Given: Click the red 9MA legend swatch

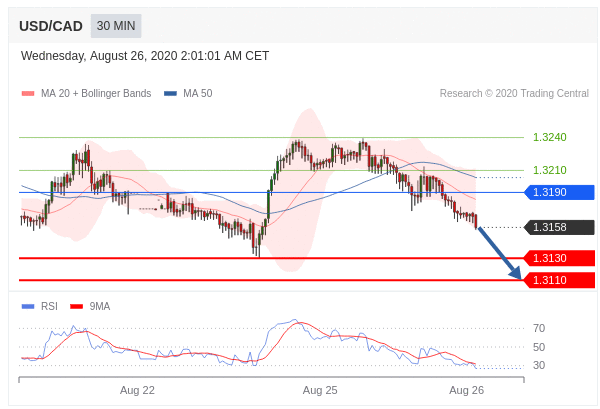Looking at the screenshot, I should (x=77, y=306).
